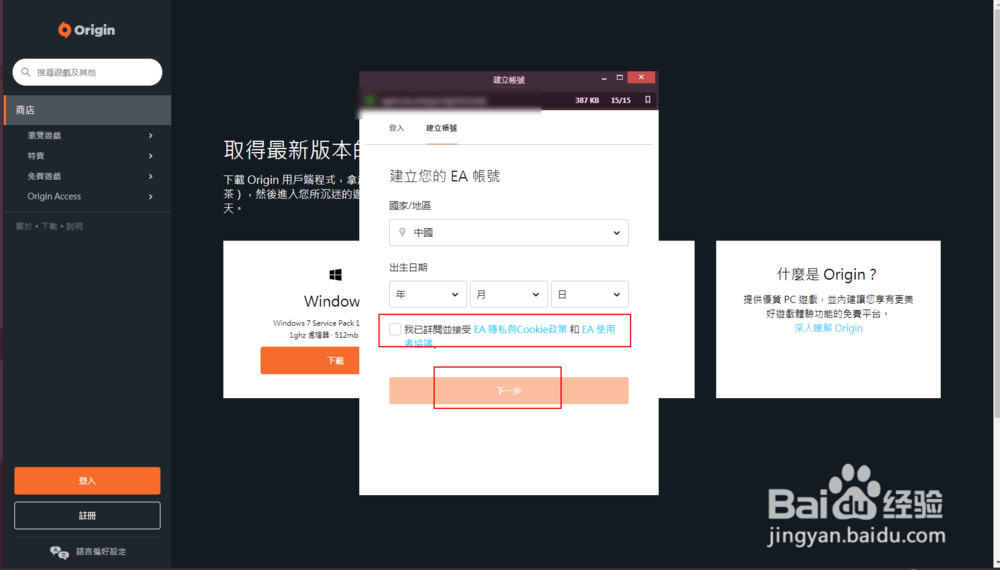Viewport: 1000px width, 570px height.
Task: Click the Windows logo on download card
Action: pos(335,275)
